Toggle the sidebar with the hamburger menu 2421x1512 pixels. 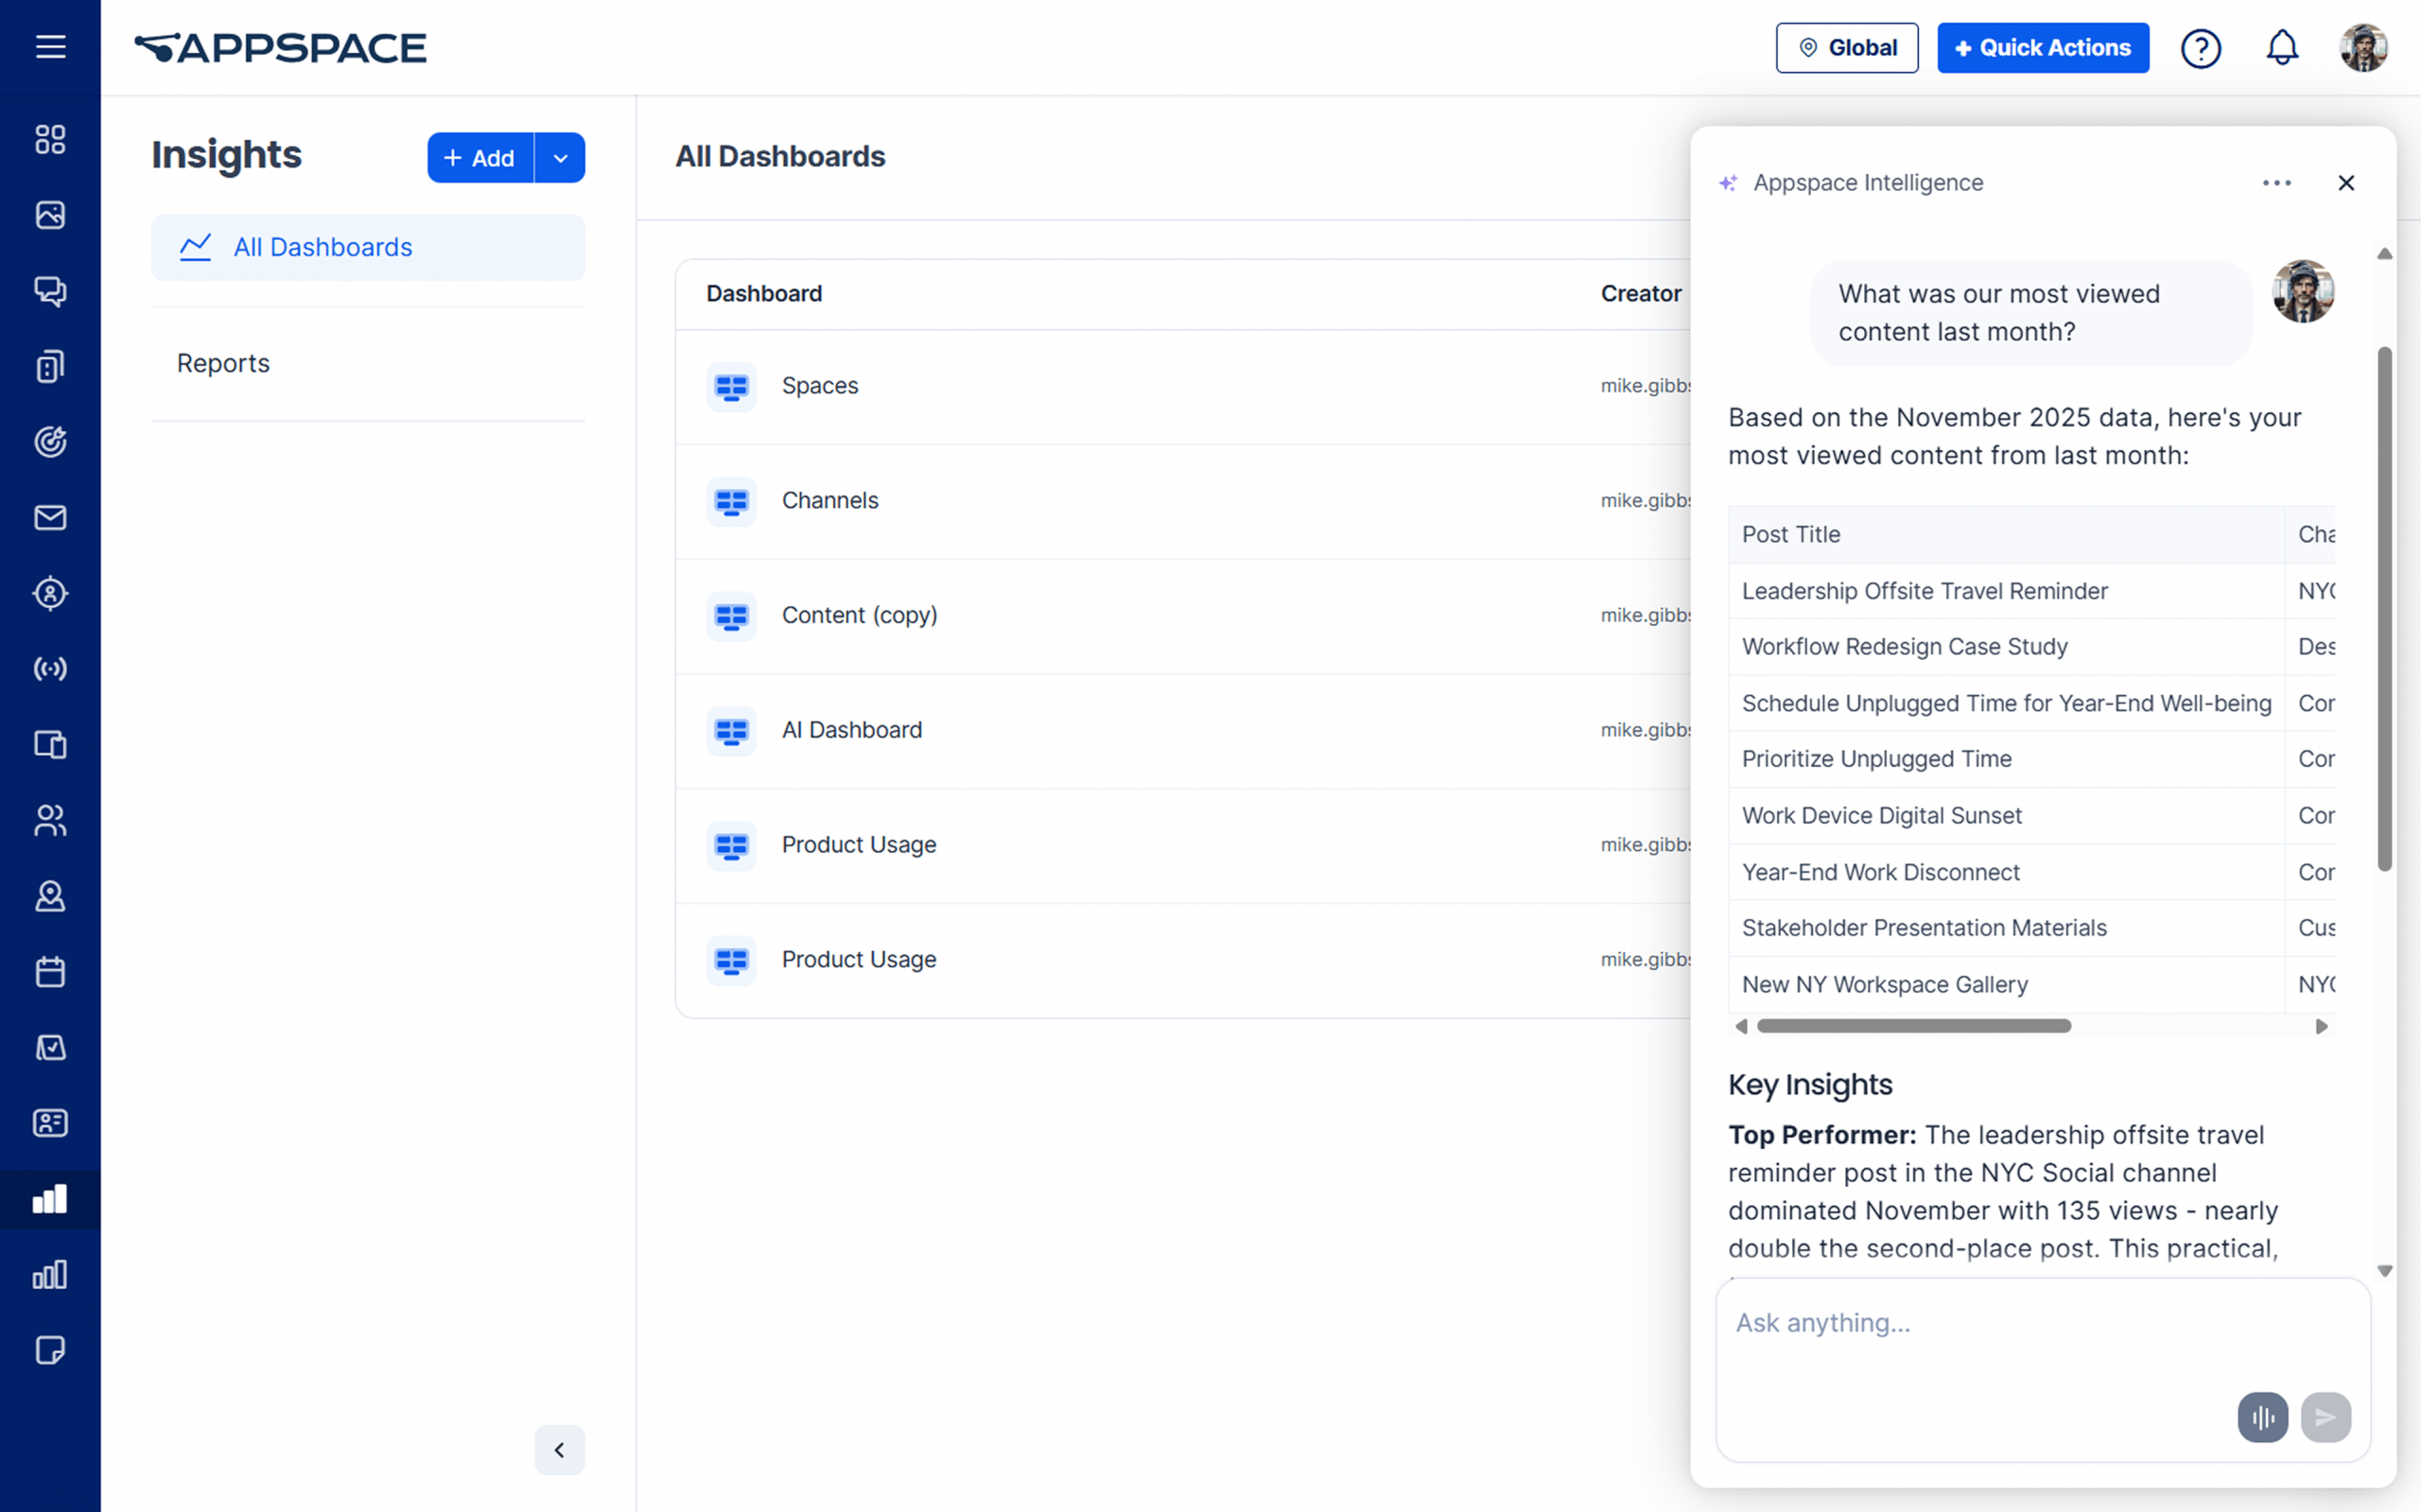pos(50,46)
